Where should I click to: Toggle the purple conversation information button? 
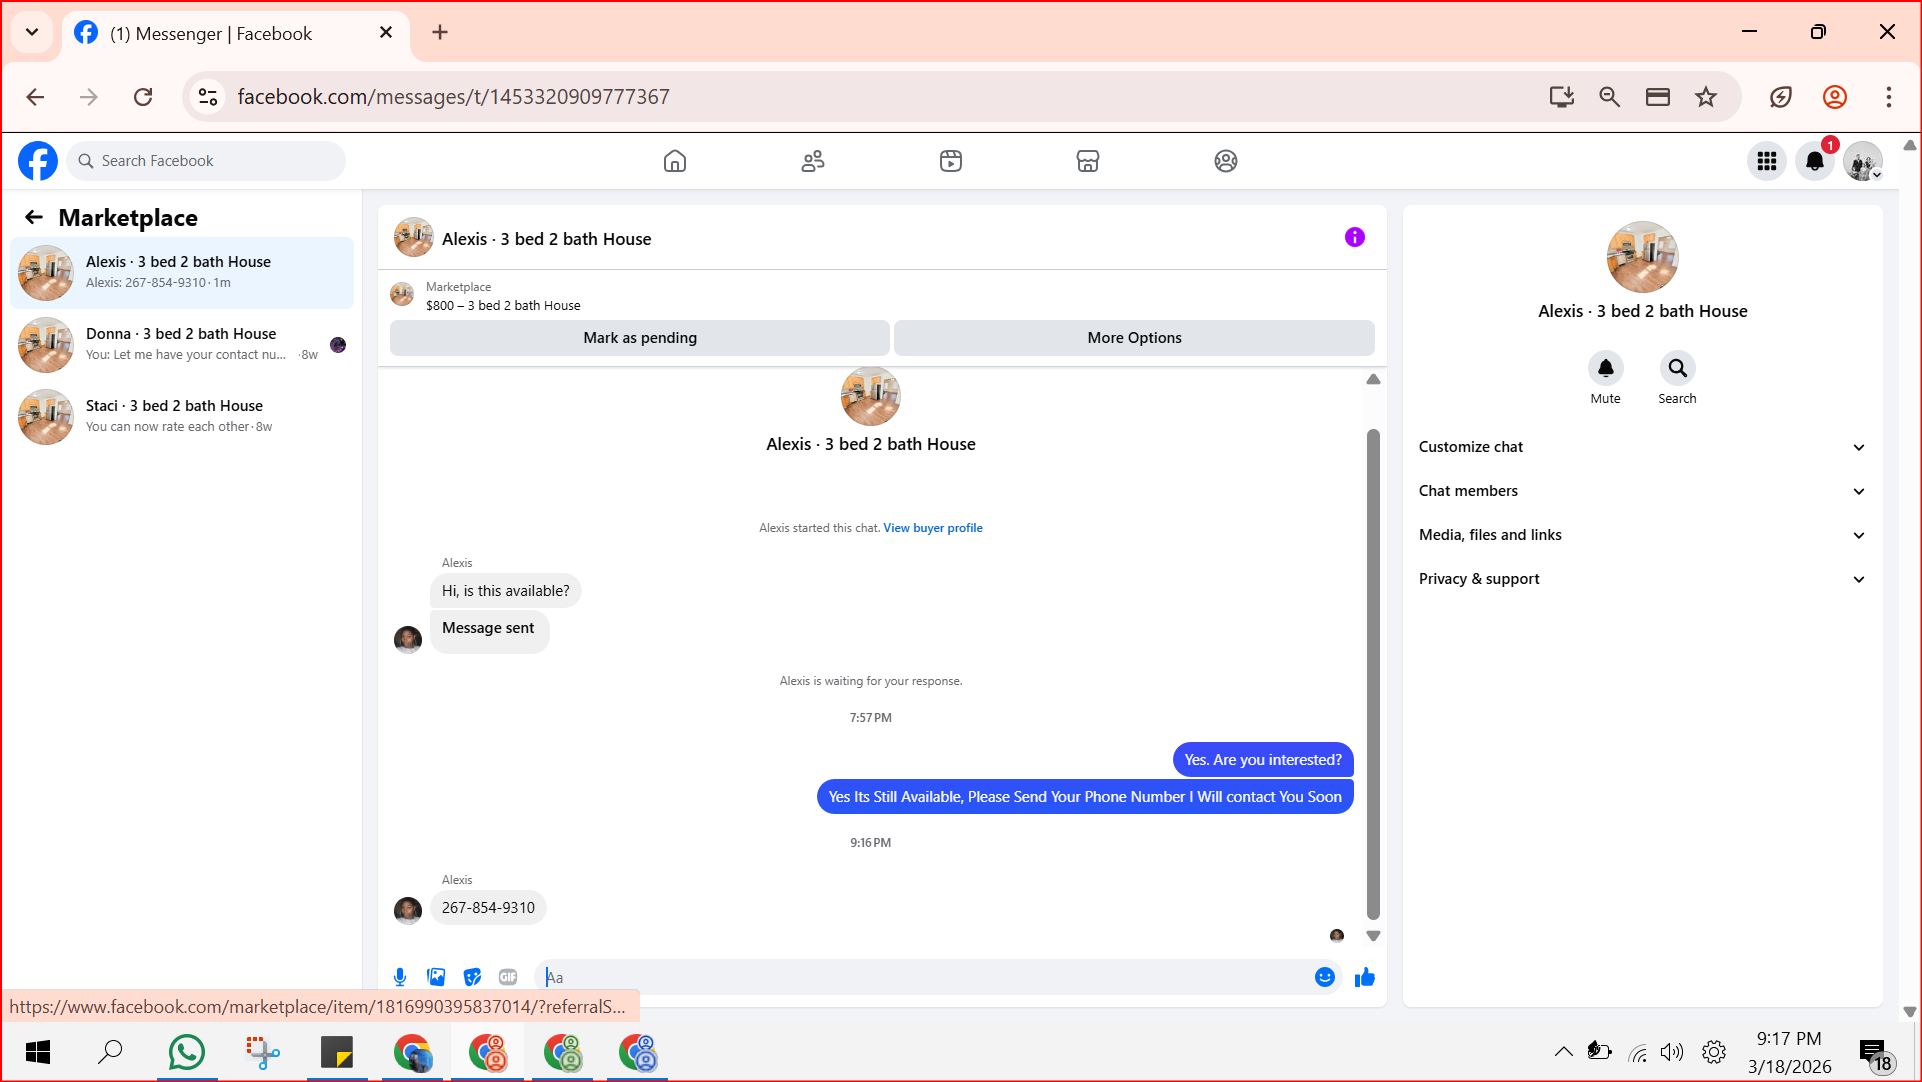[1354, 237]
